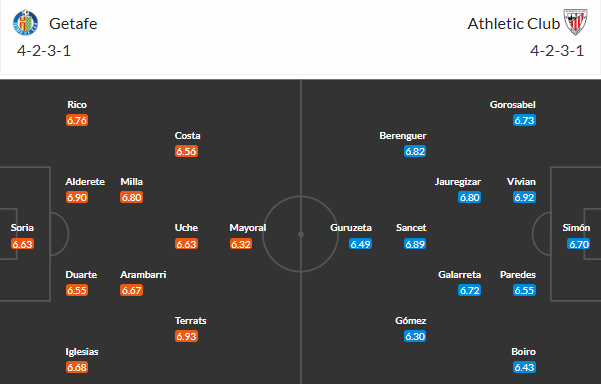
Task: Open player Gorosabel's profile
Action: [512, 105]
